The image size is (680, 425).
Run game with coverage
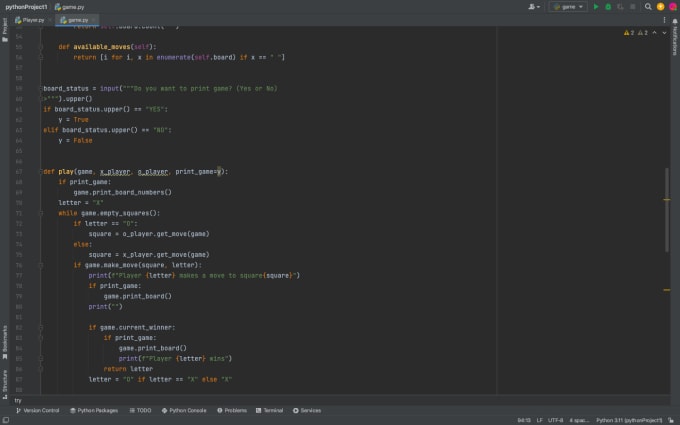620,7
